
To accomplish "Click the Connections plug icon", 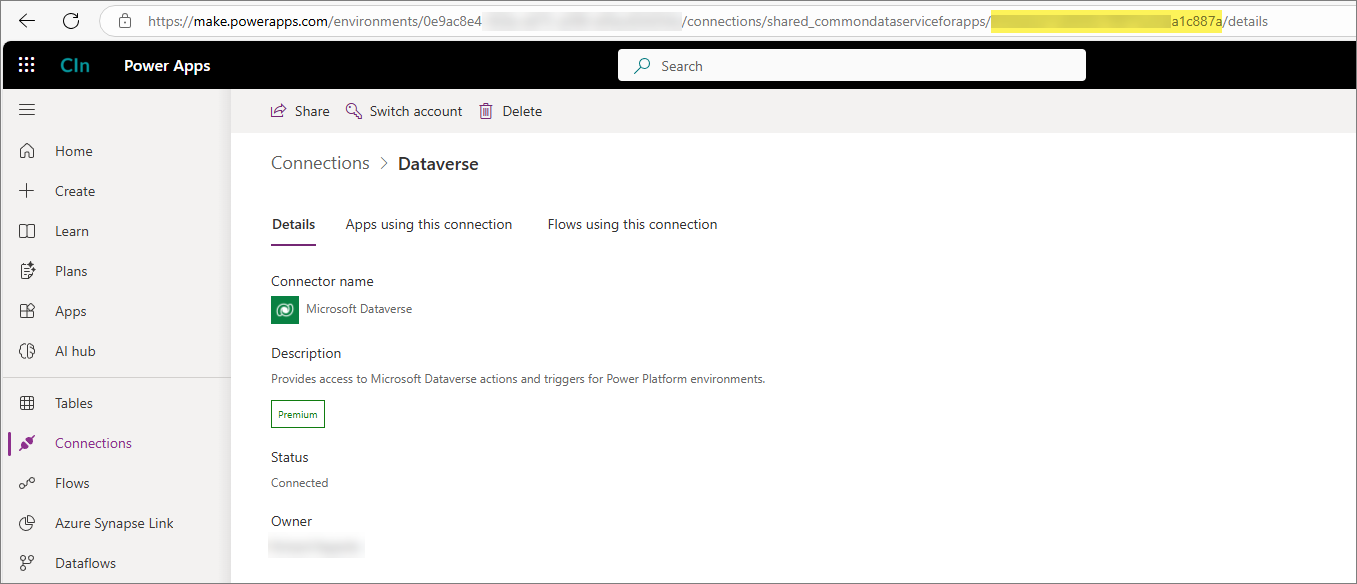I will click(27, 443).
